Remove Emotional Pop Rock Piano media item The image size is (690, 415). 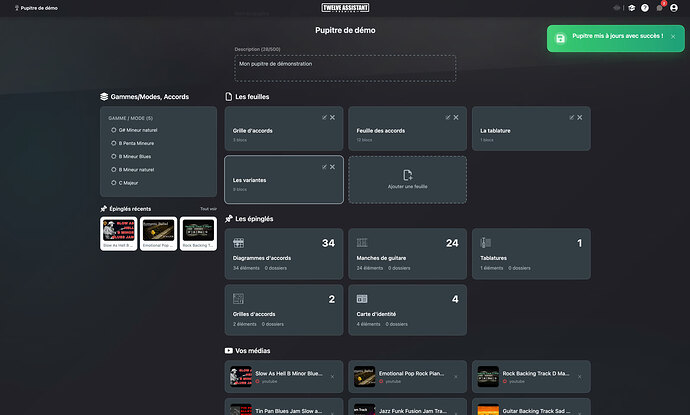coord(456,377)
